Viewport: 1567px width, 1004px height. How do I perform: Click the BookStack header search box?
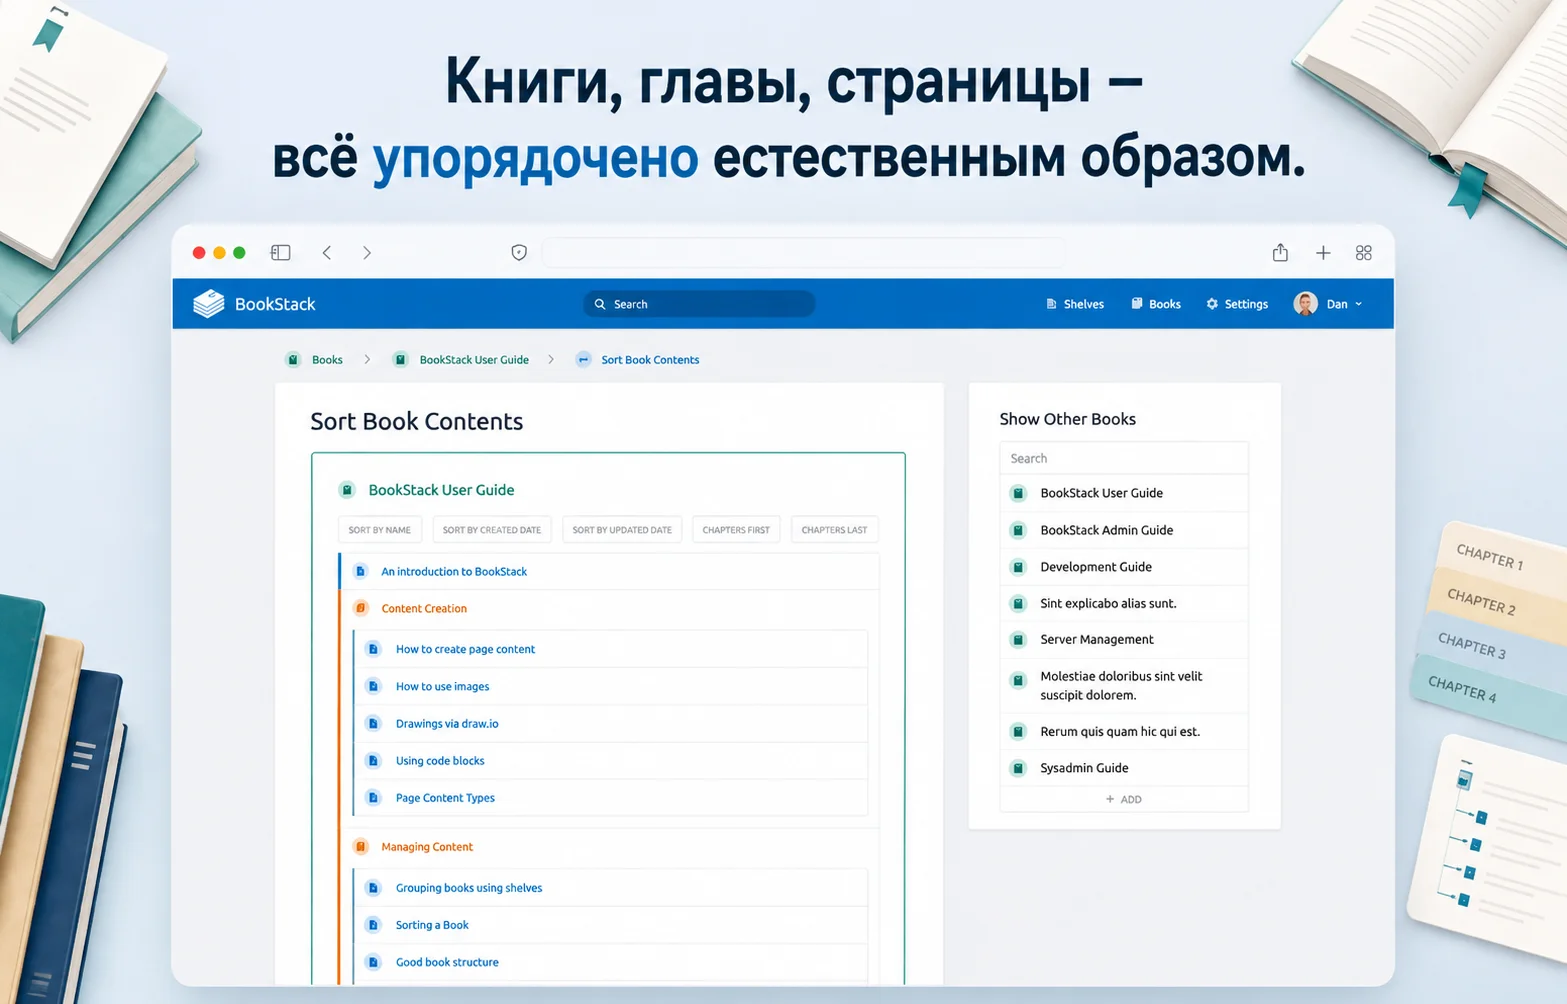[x=699, y=304]
